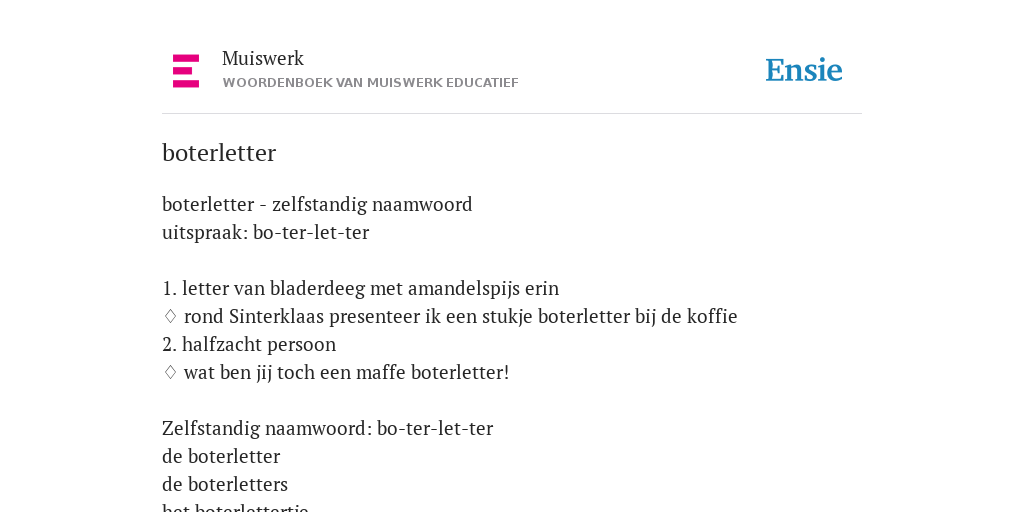Click the 'de boterletter' singular form

[x=221, y=456]
